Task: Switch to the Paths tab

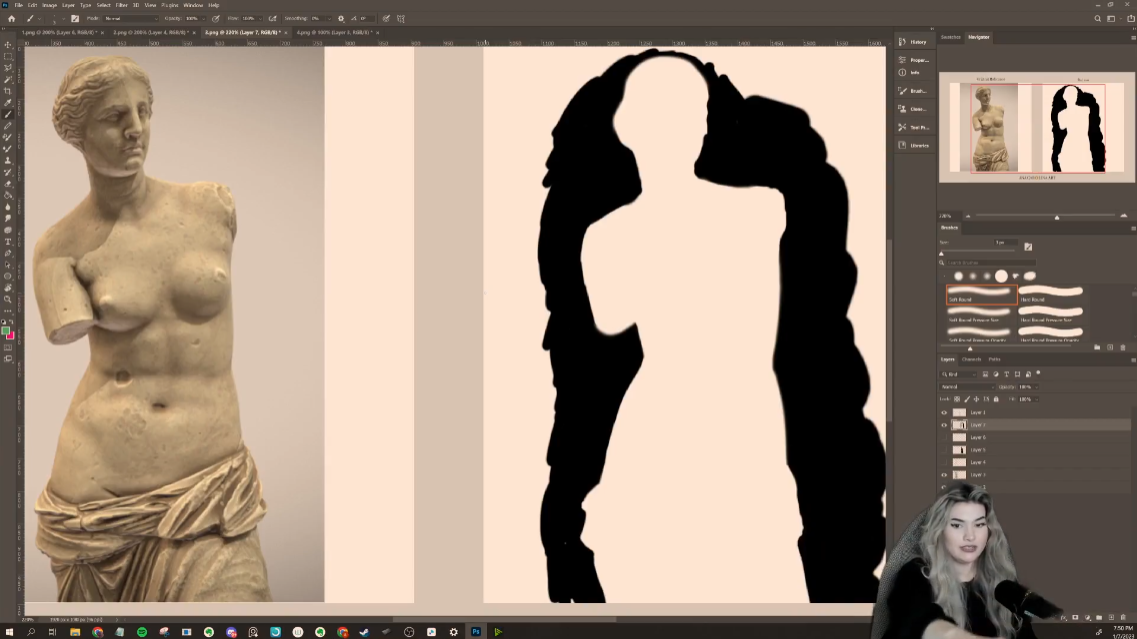Action: 994,359
